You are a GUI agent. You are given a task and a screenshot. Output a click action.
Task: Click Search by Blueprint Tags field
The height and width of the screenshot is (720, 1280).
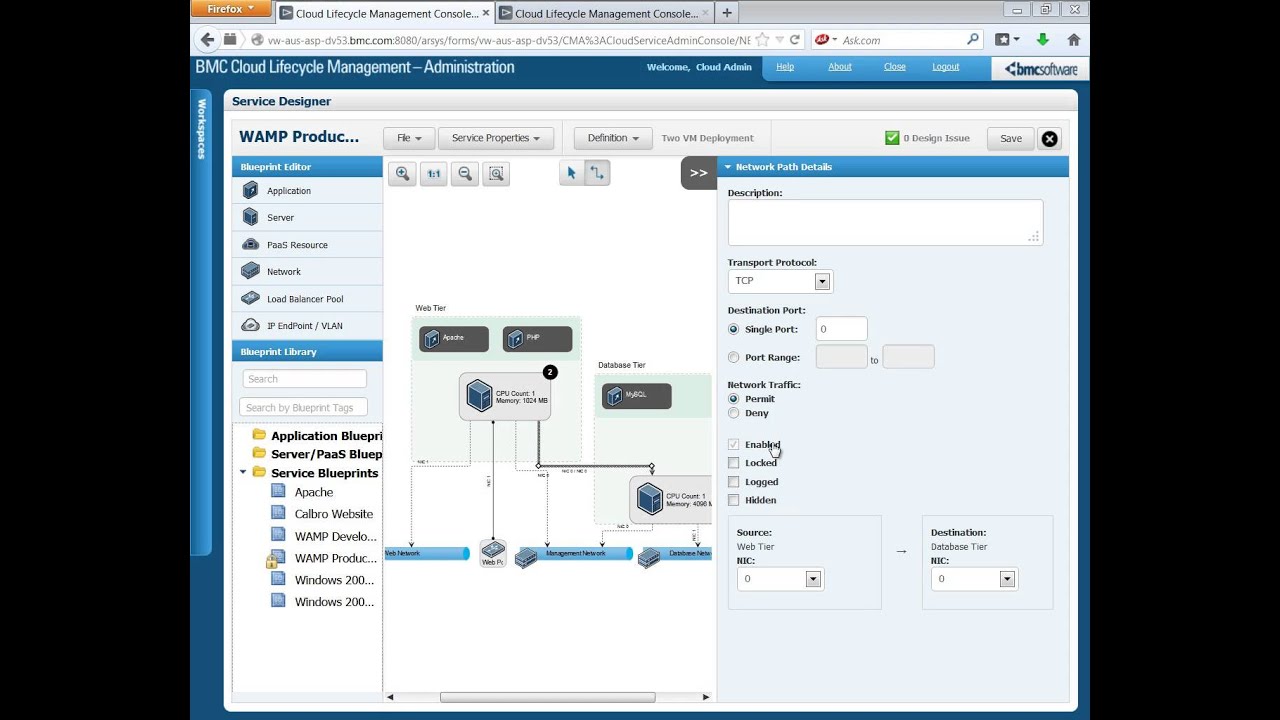click(x=303, y=407)
